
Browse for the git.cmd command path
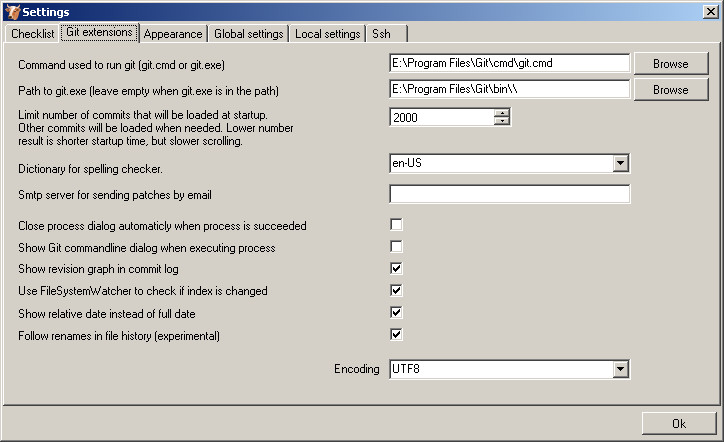(670, 63)
